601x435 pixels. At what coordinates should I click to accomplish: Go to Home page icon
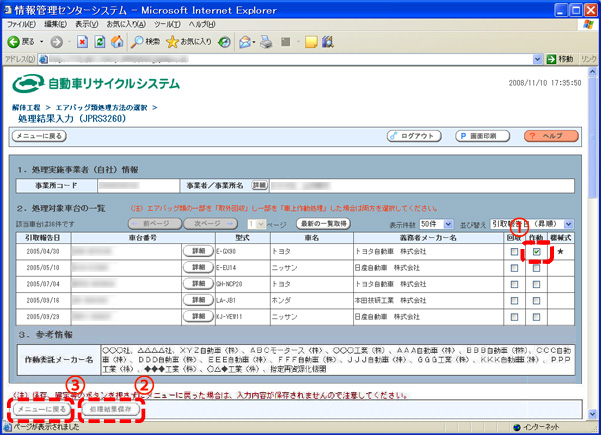pos(117,42)
